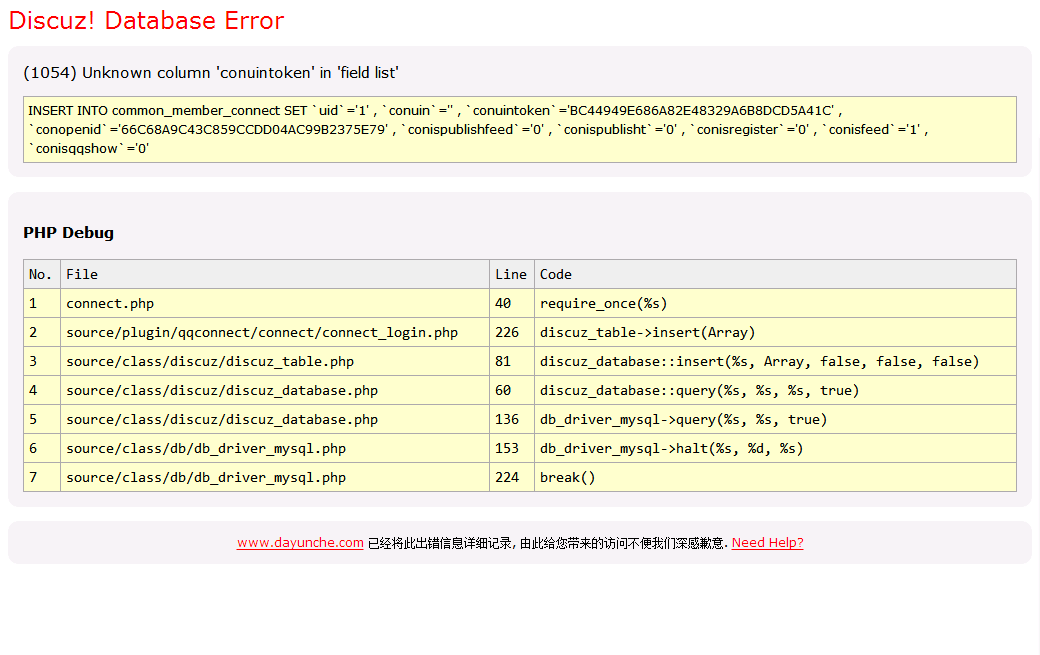This screenshot has width=1040, height=655.
Task: Click the 'No.' column header
Action: [42, 274]
